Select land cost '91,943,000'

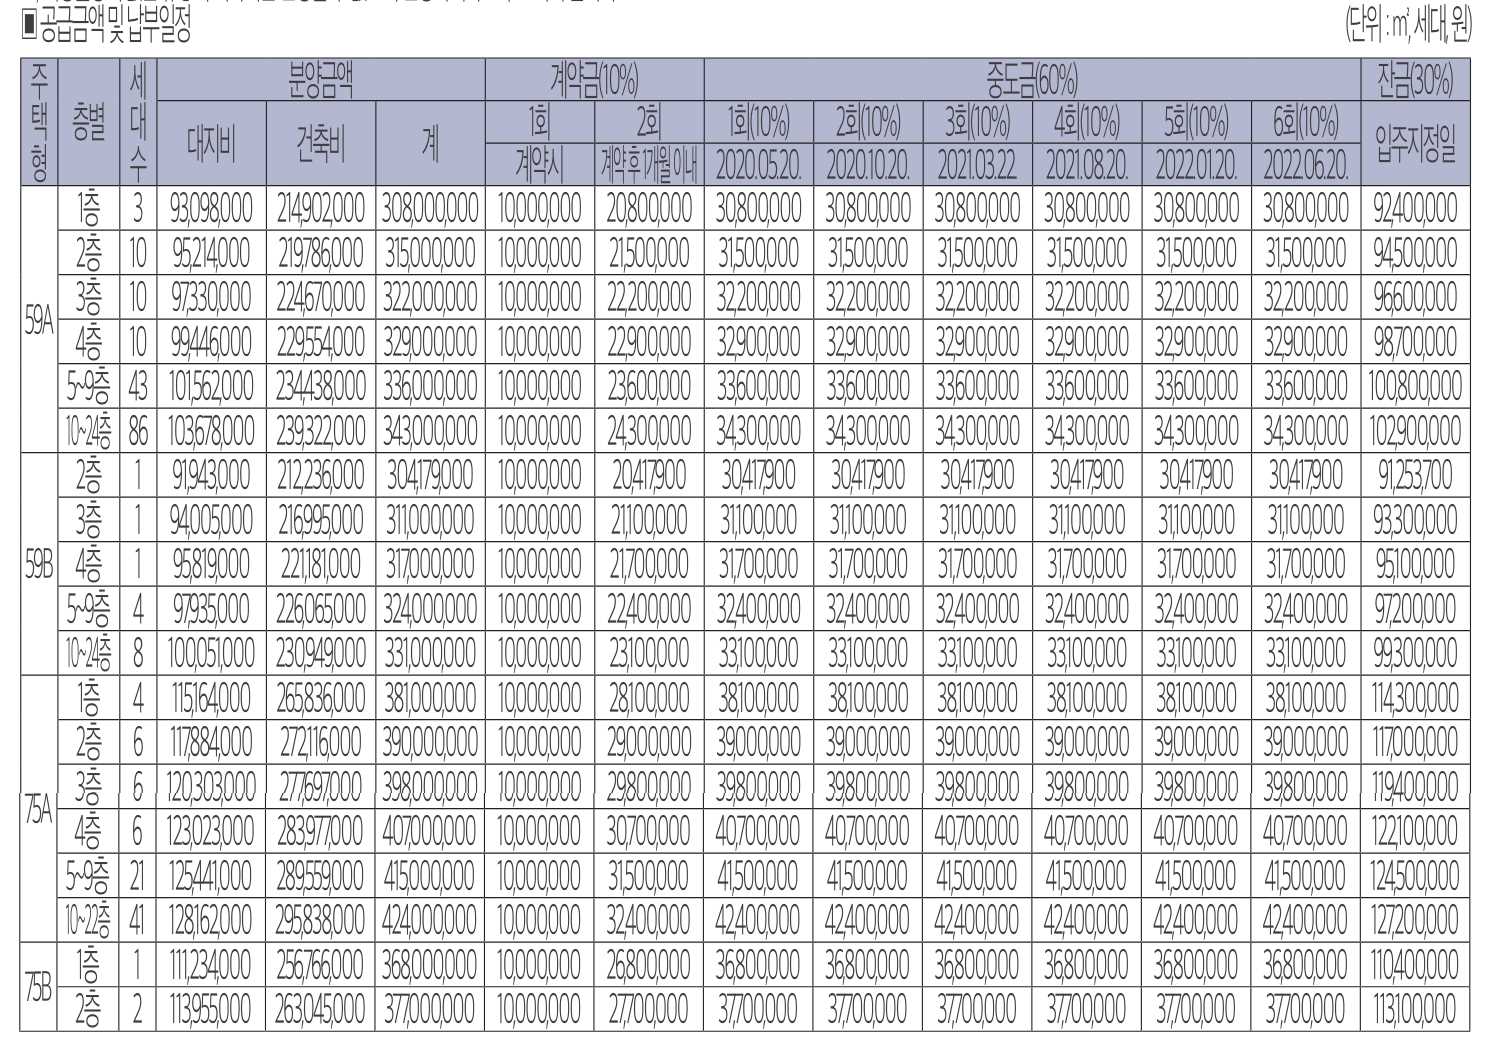coord(211,475)
